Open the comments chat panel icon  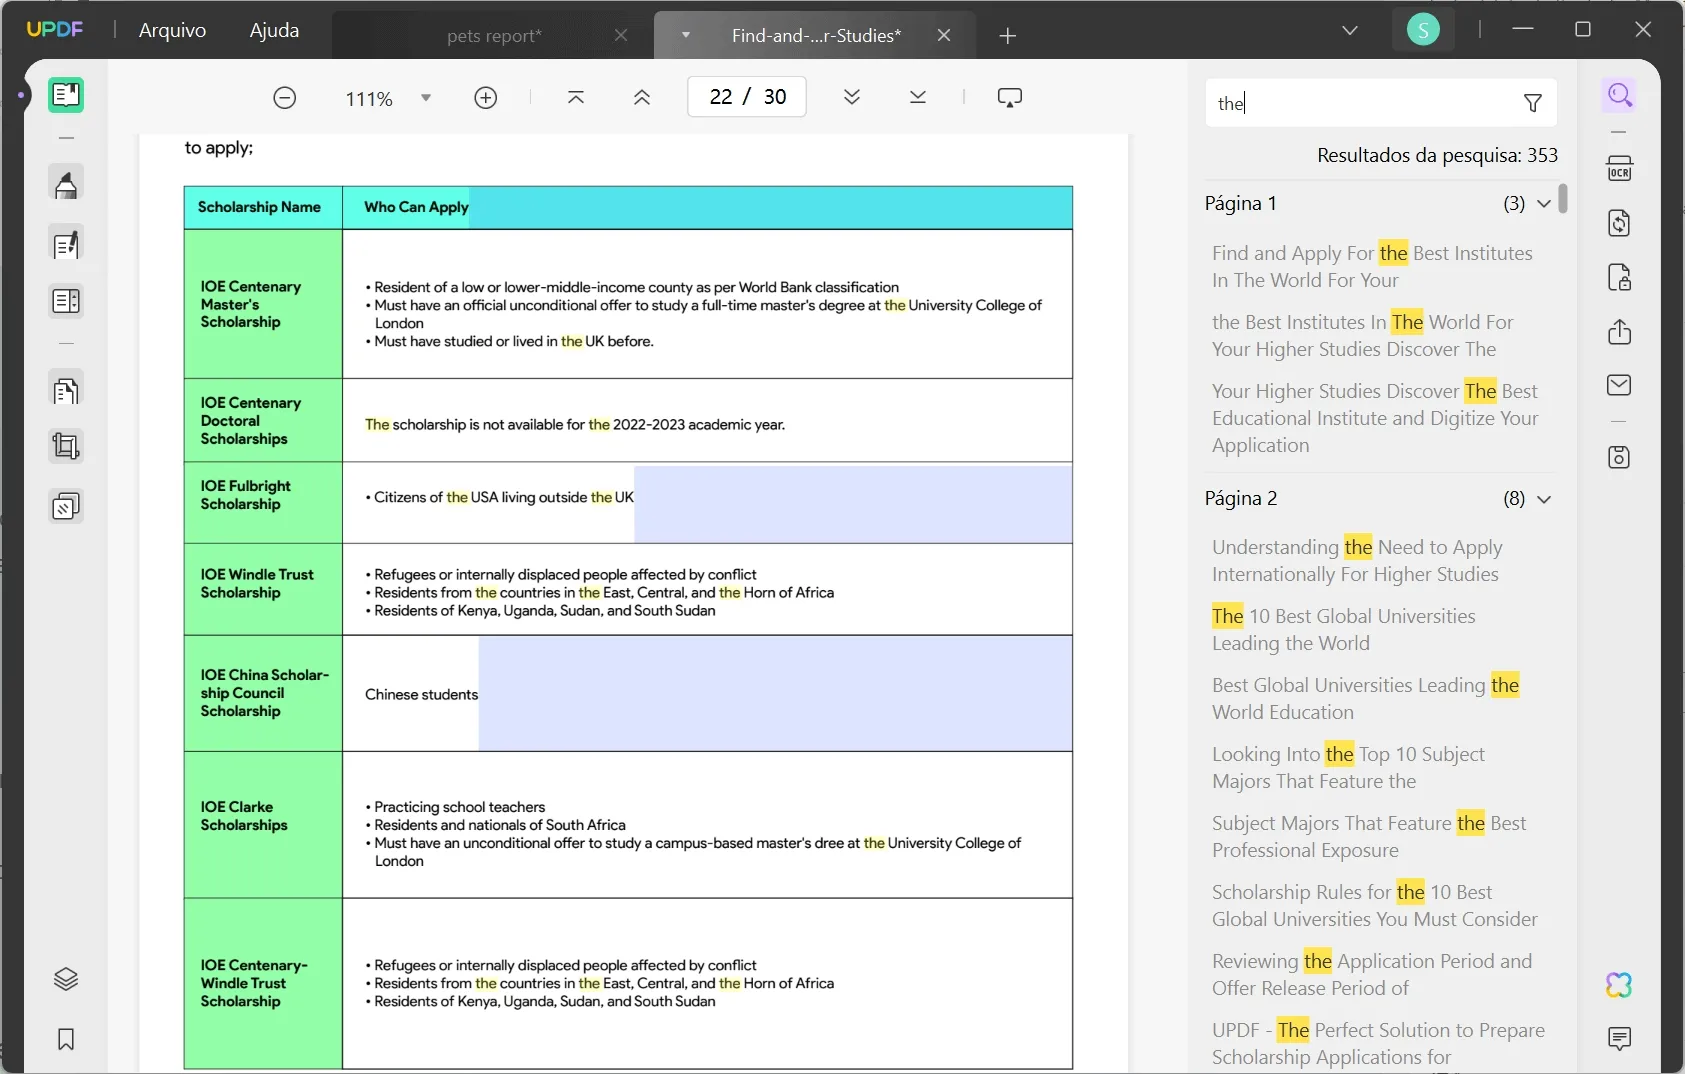(1620, 1039)
